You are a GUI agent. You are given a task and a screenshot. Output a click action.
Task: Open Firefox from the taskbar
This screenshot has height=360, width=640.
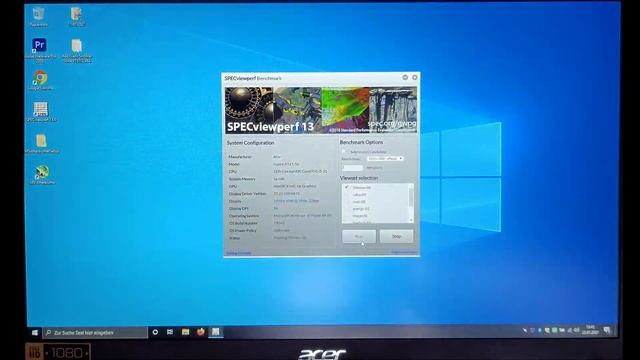200,332
